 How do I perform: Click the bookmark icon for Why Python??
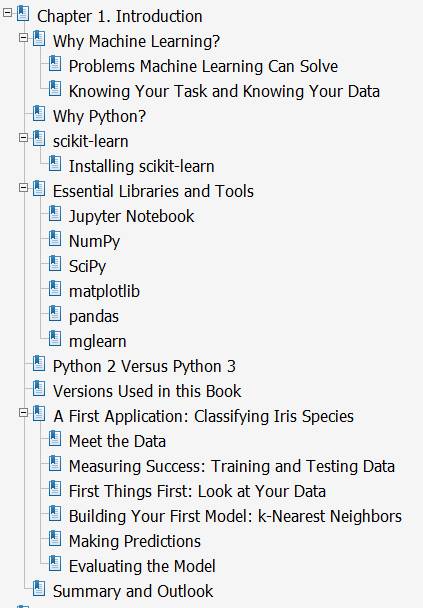click(x=39, y=114)
